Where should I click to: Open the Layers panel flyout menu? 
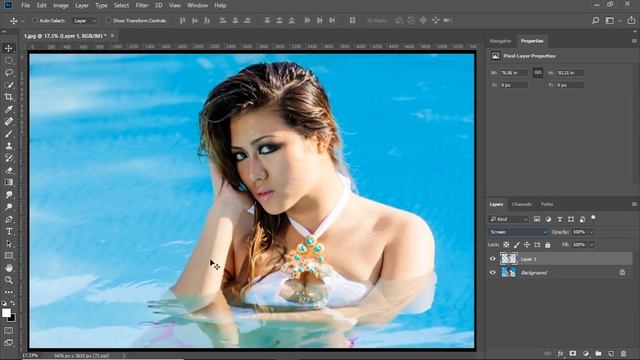[x=634, y=204]
